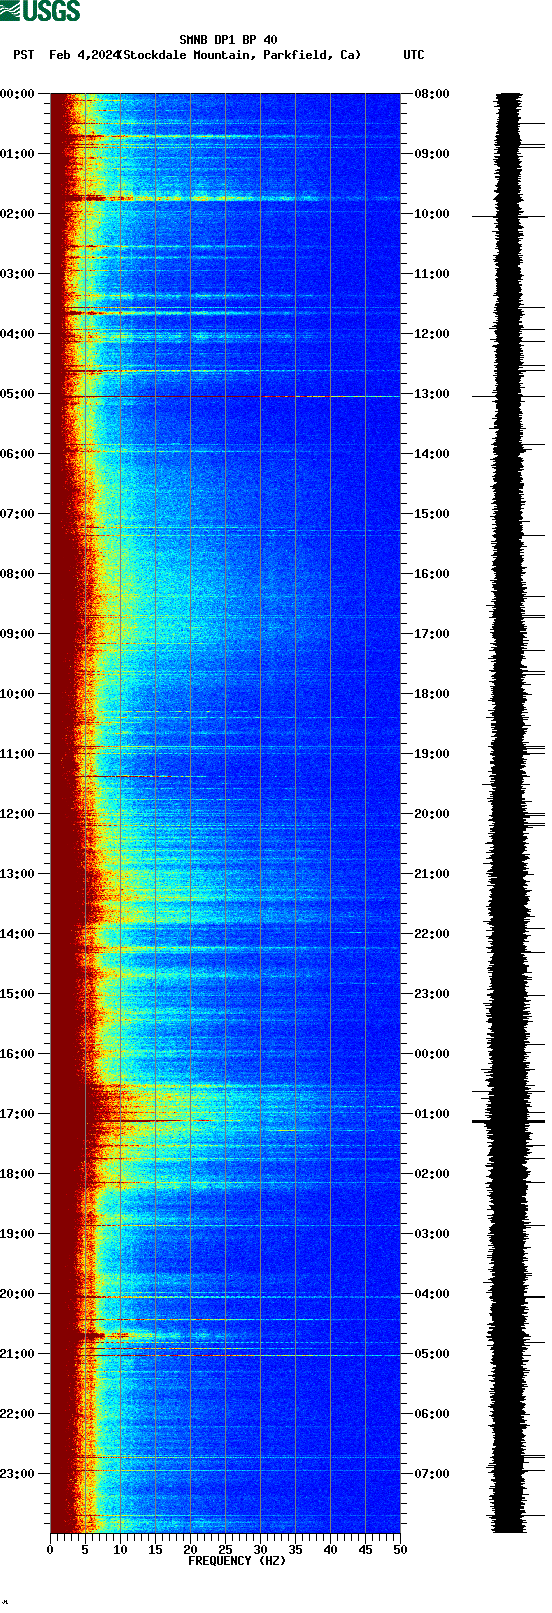Click the '50' tick label on the frequency axis
The image size is (552, 1613).
(400, 1550)
